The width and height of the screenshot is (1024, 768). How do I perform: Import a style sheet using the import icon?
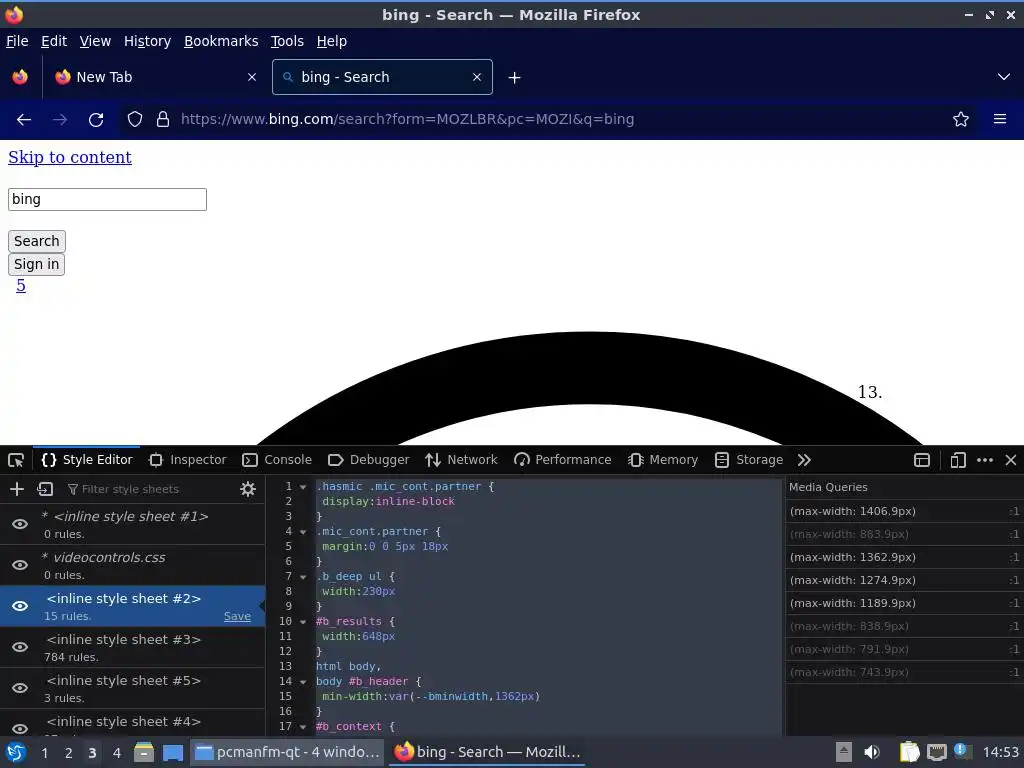click(x=45, y=489)
